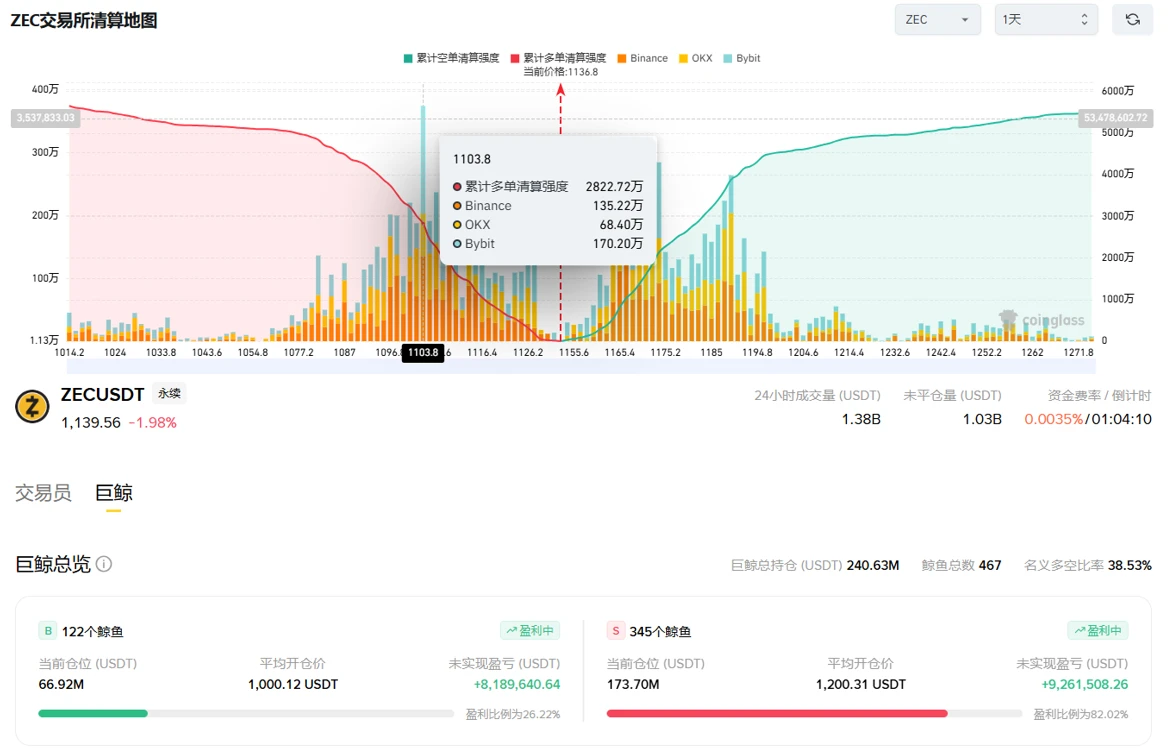Click the 3,537,833.03 left axis label
The height and width of the screenshot is (748, 1168).
(x=45, y=118)
